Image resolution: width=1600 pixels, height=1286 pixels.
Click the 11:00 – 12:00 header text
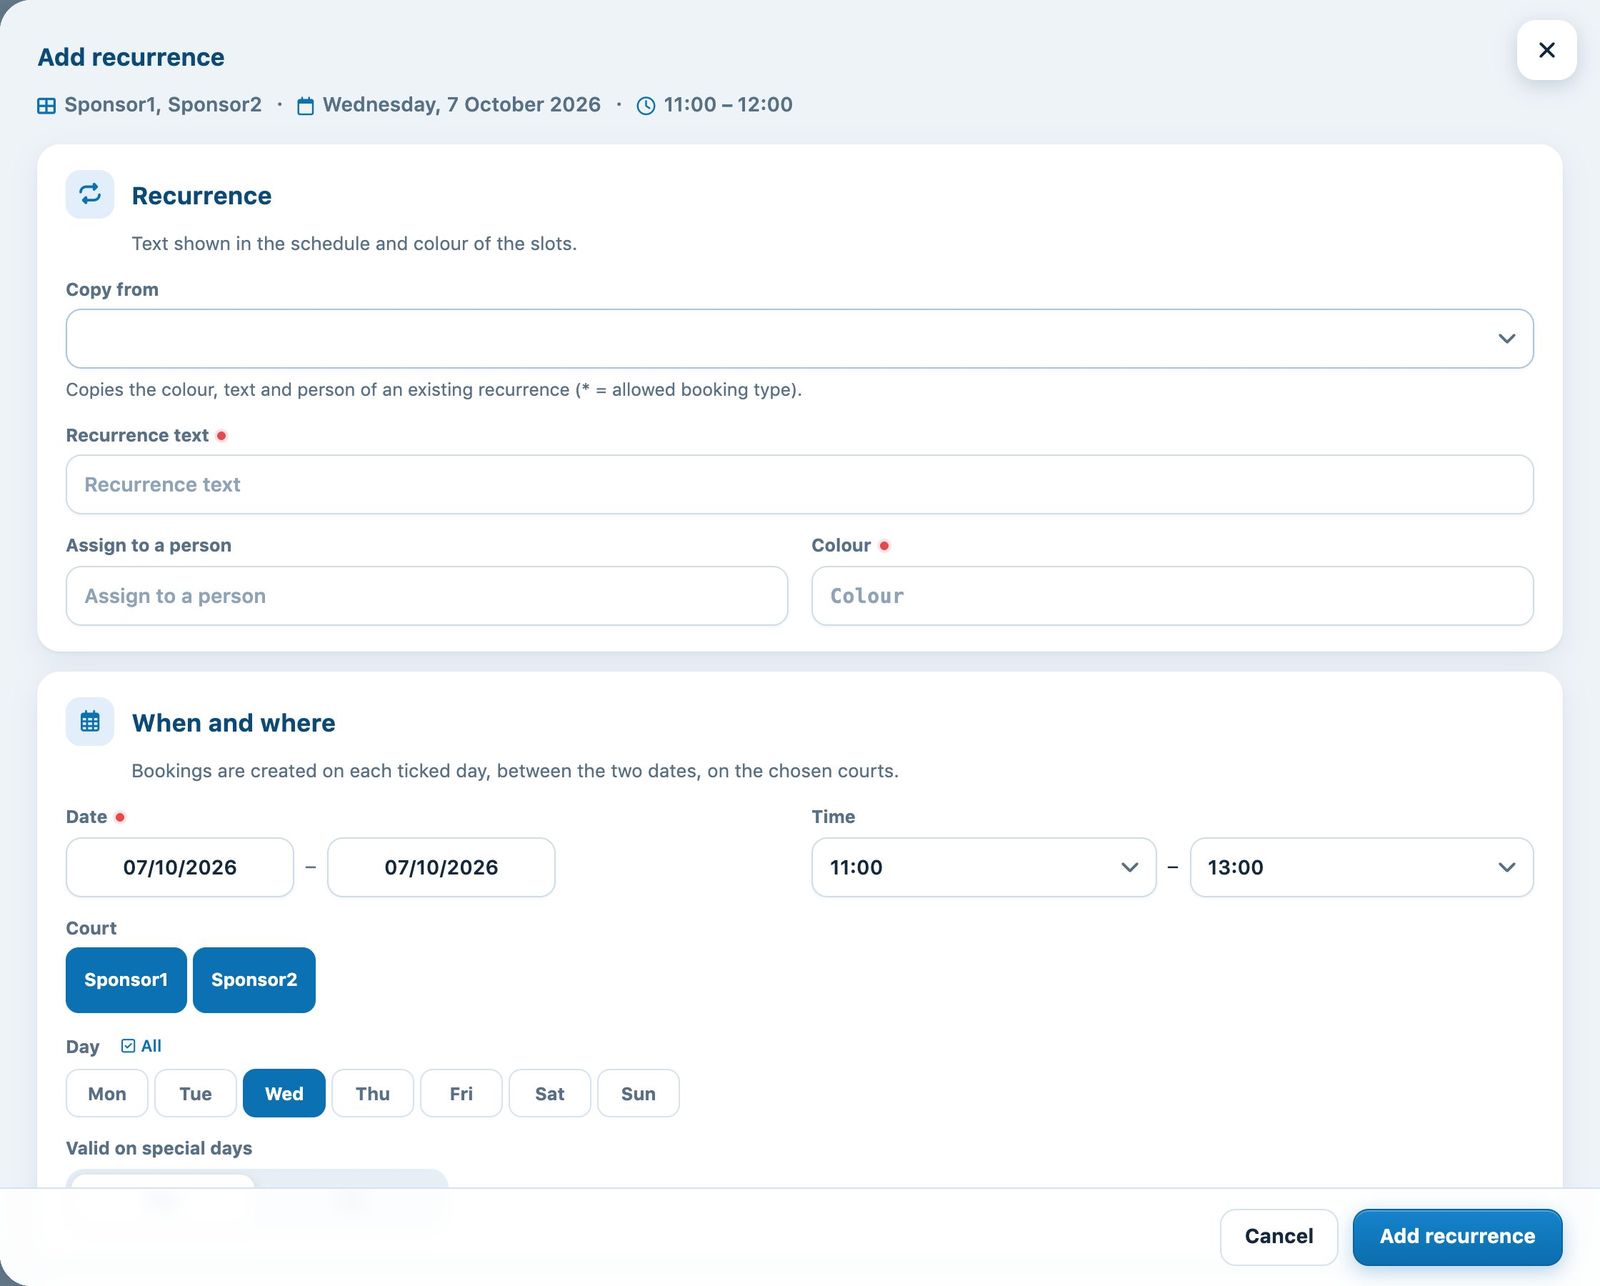728,105
